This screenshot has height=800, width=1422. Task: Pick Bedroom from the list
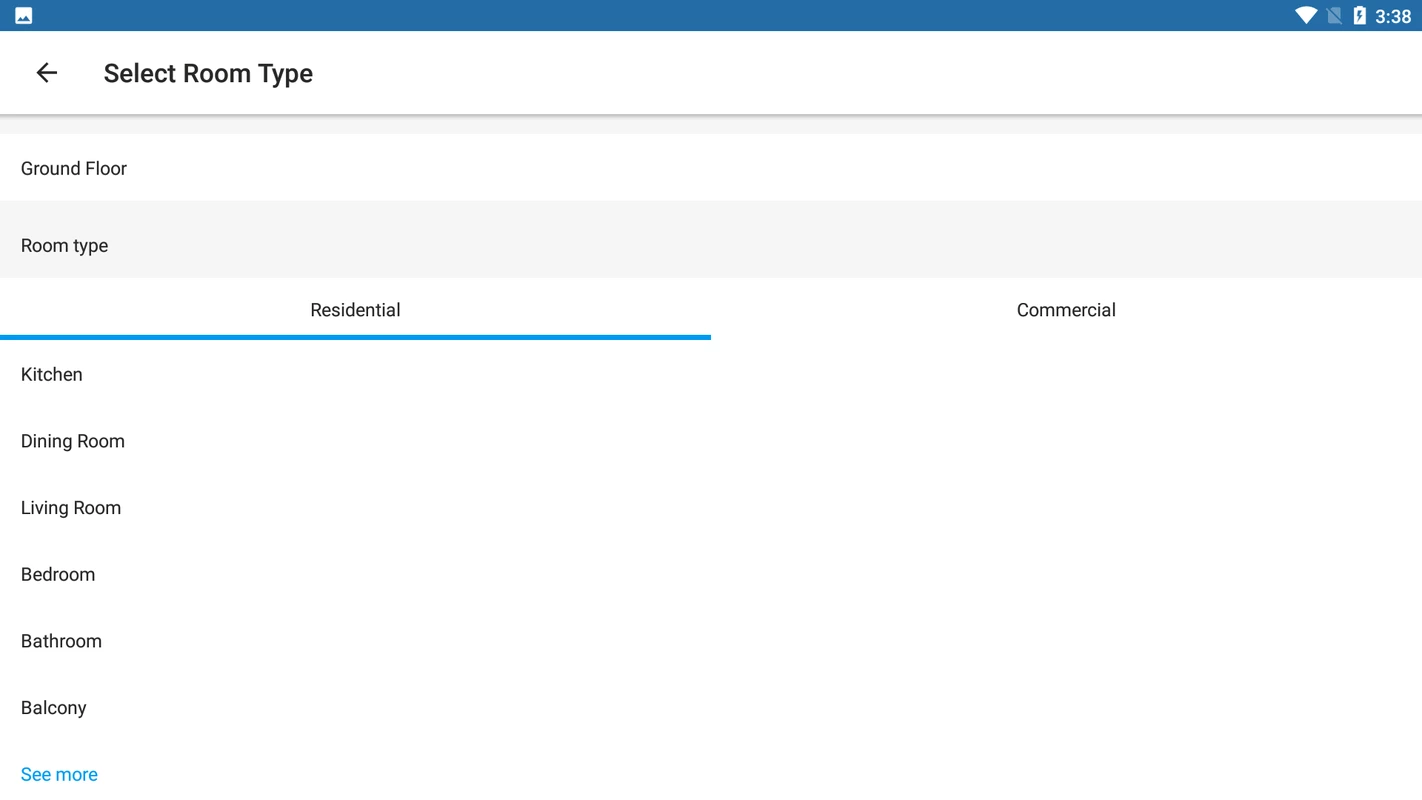(711, 574)
